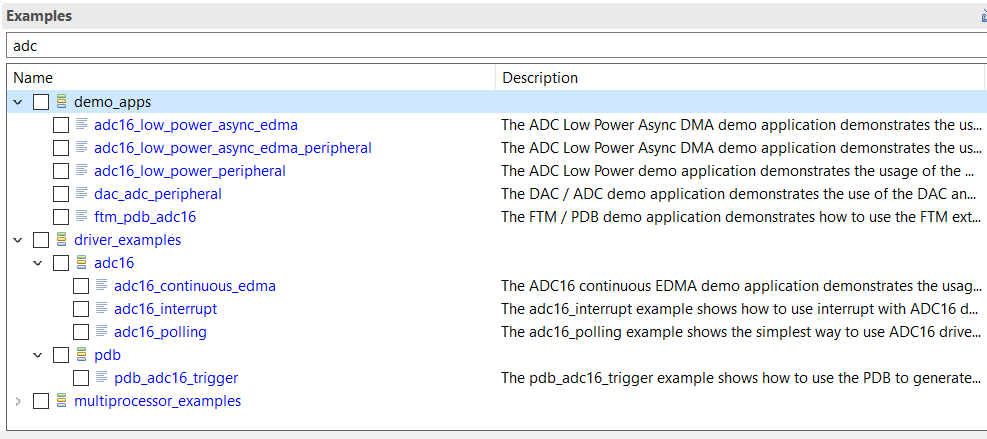Check the adc16_low_power_async_edma checkbox

[61, 125]
